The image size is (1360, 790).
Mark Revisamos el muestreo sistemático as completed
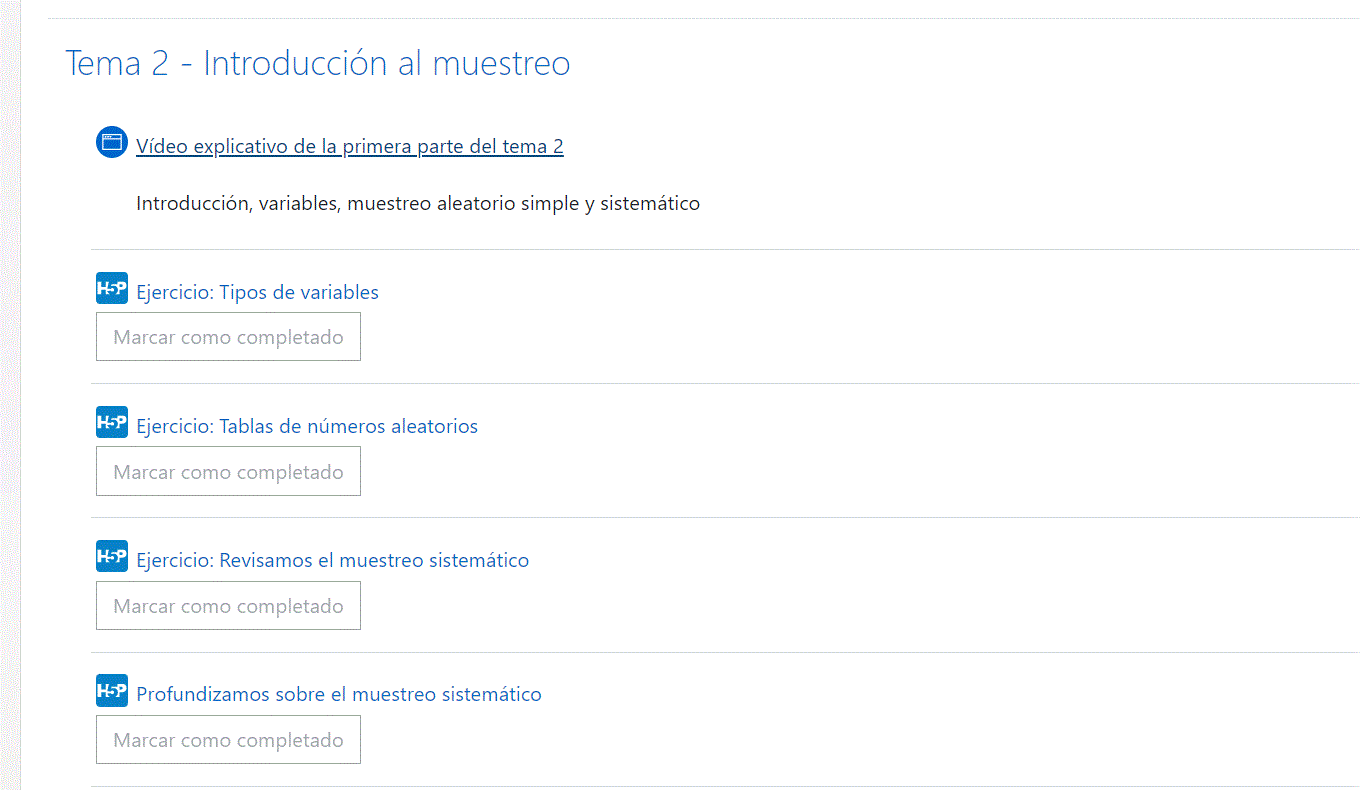pyautogui.click(x=228, y=605)
